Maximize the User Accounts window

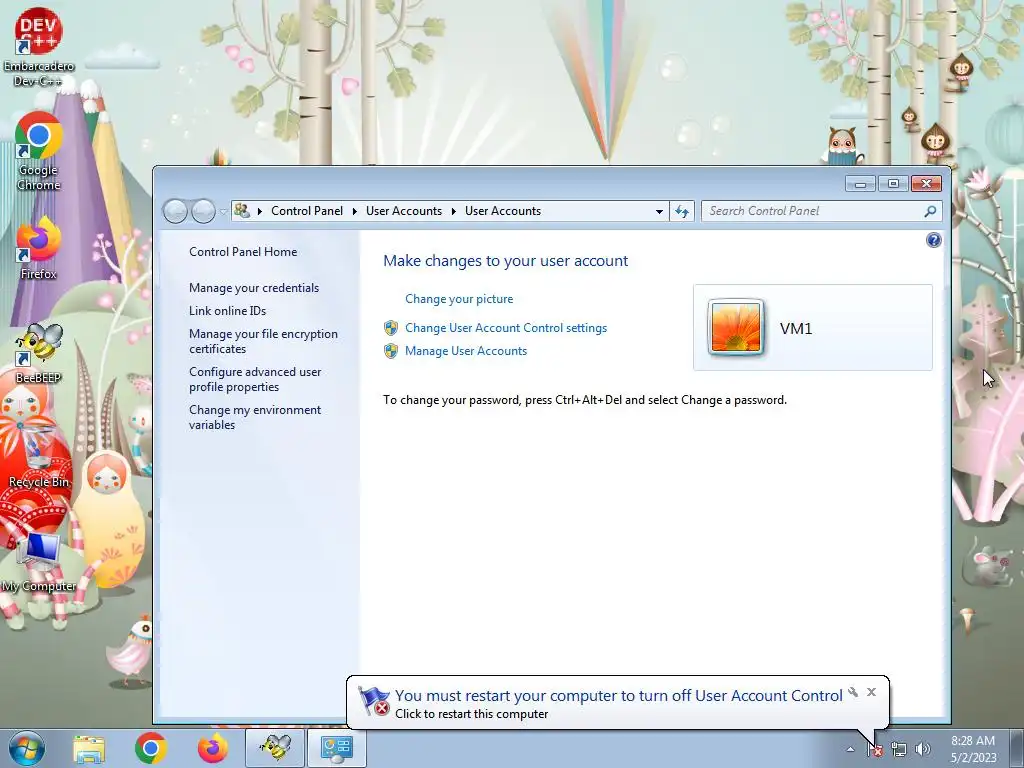[x=893, y=184]
